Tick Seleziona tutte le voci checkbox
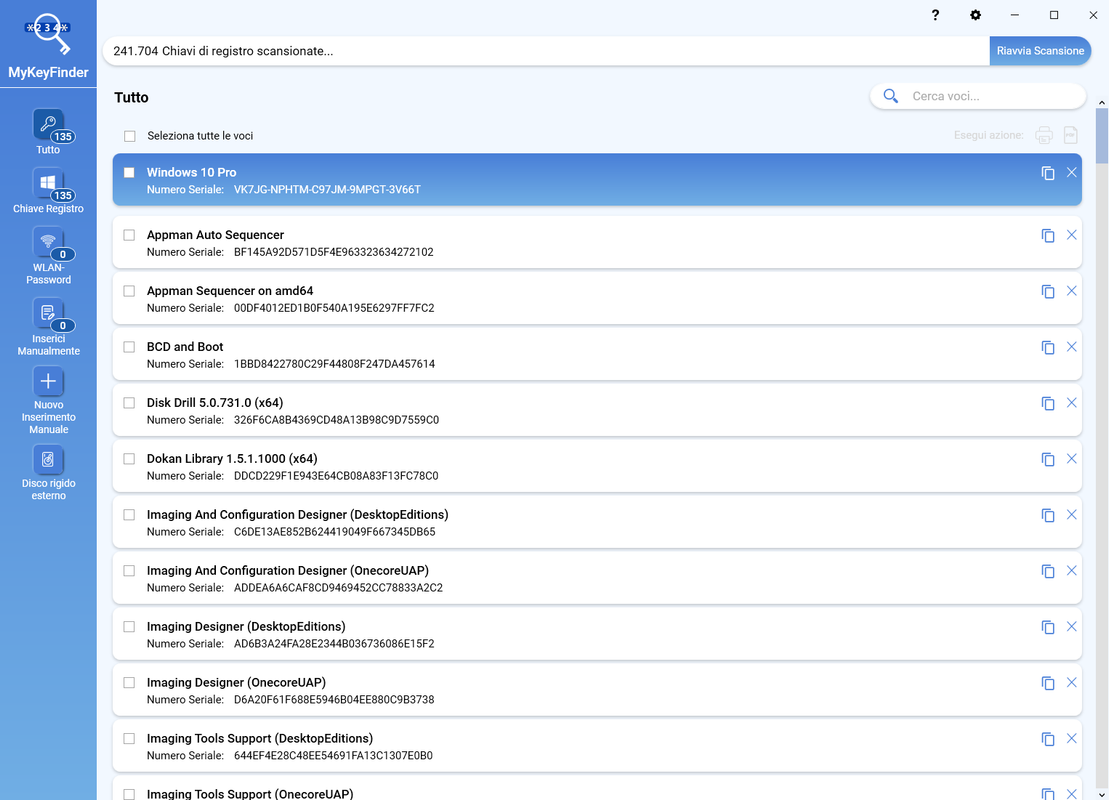This screenshot has height=800, width=1109. coord(129,136)
